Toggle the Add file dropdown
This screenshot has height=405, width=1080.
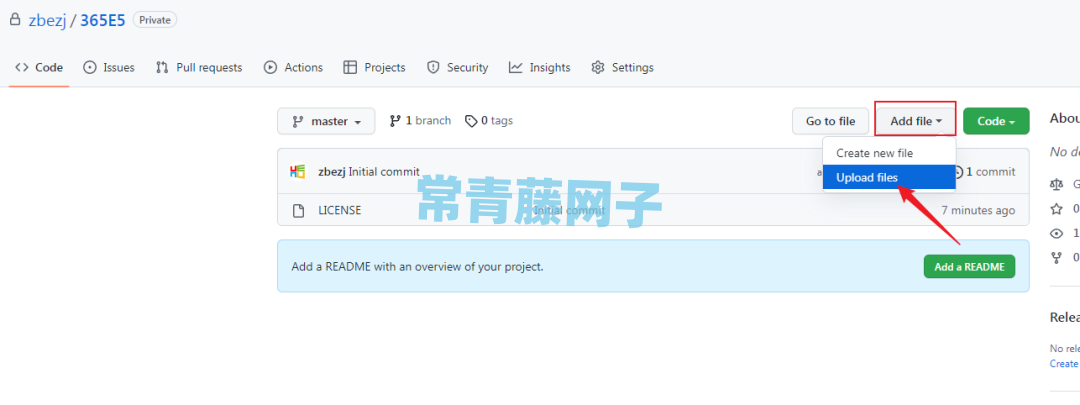tap(915, 121)
